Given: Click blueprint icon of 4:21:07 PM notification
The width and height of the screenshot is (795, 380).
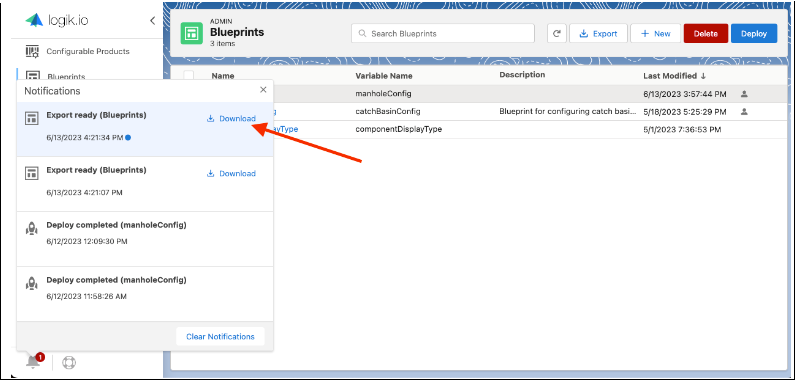Looking at the screenshot, I should [32, 173].
